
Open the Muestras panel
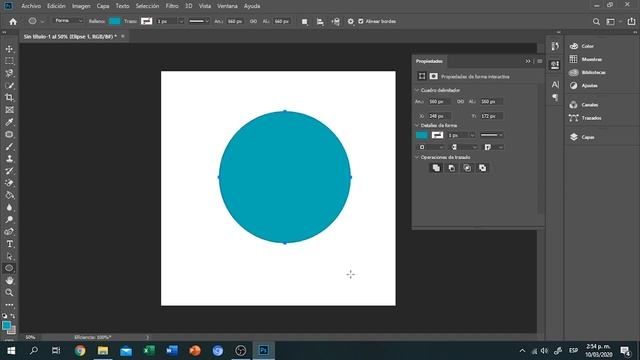[x=586, y=59]
